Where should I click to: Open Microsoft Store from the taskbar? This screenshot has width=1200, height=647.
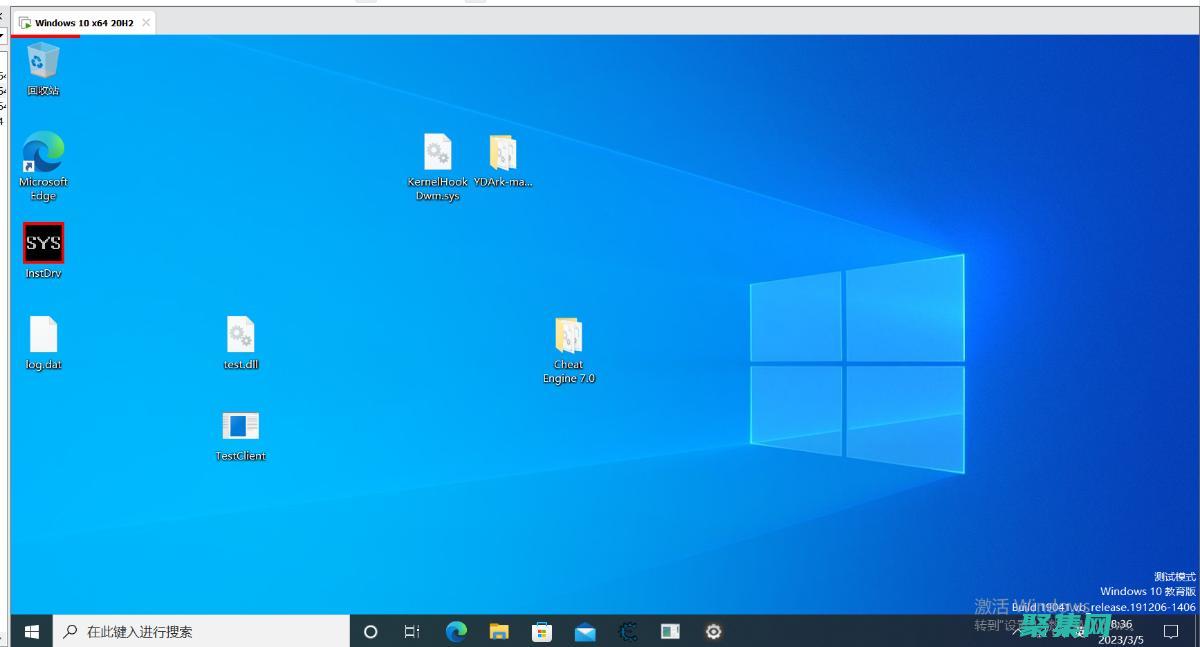[542, 631]
